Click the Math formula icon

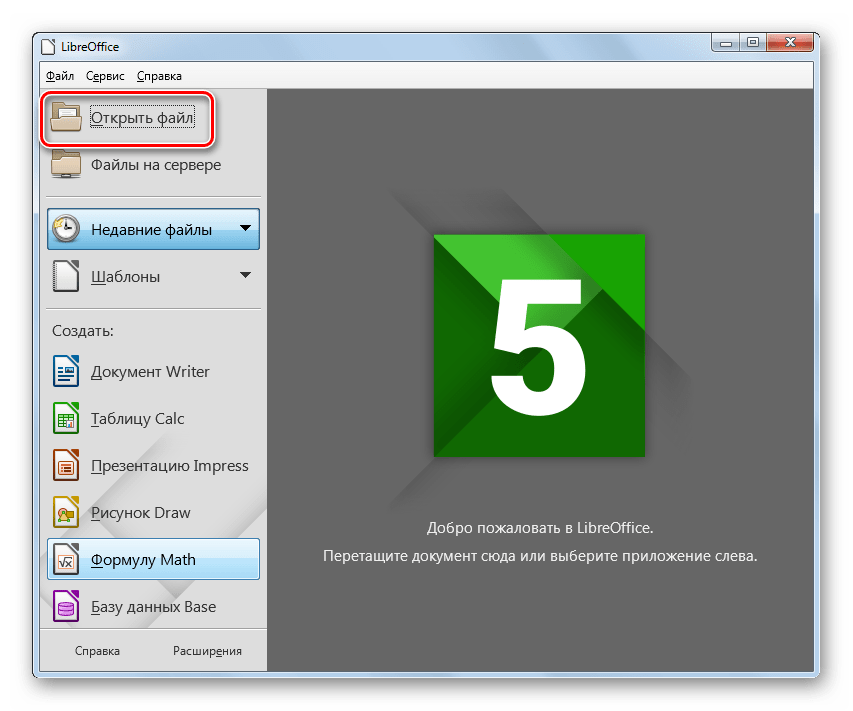pyautogui.click(x=66, y=560)
